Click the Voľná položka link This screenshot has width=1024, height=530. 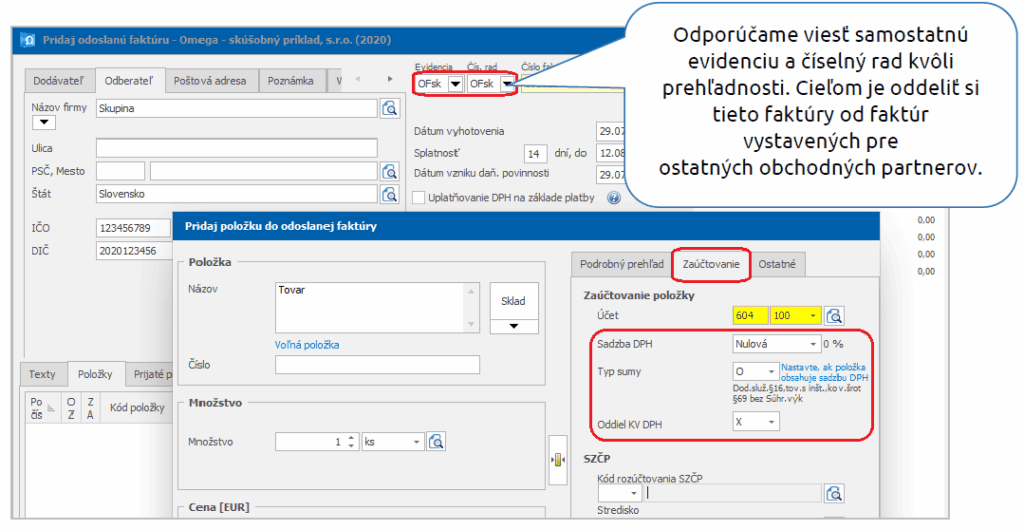coord(307,345)
